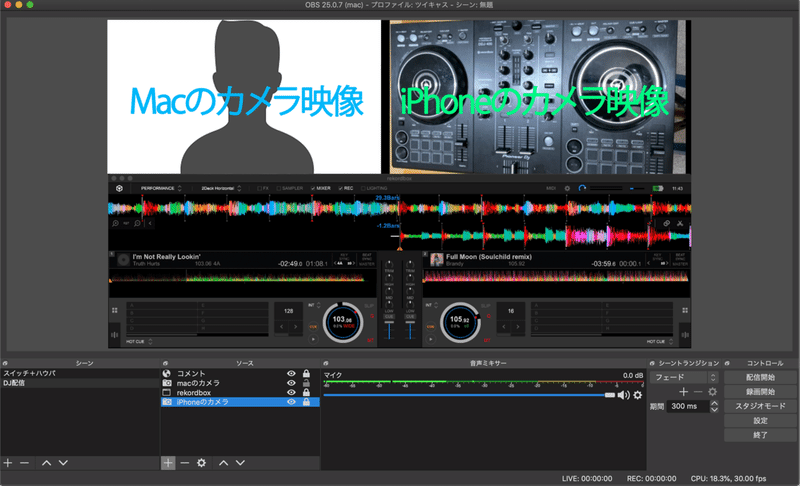Add a scene transition with plus icon
The width and height of the screenshot is (800, 486).
point(684,392)
